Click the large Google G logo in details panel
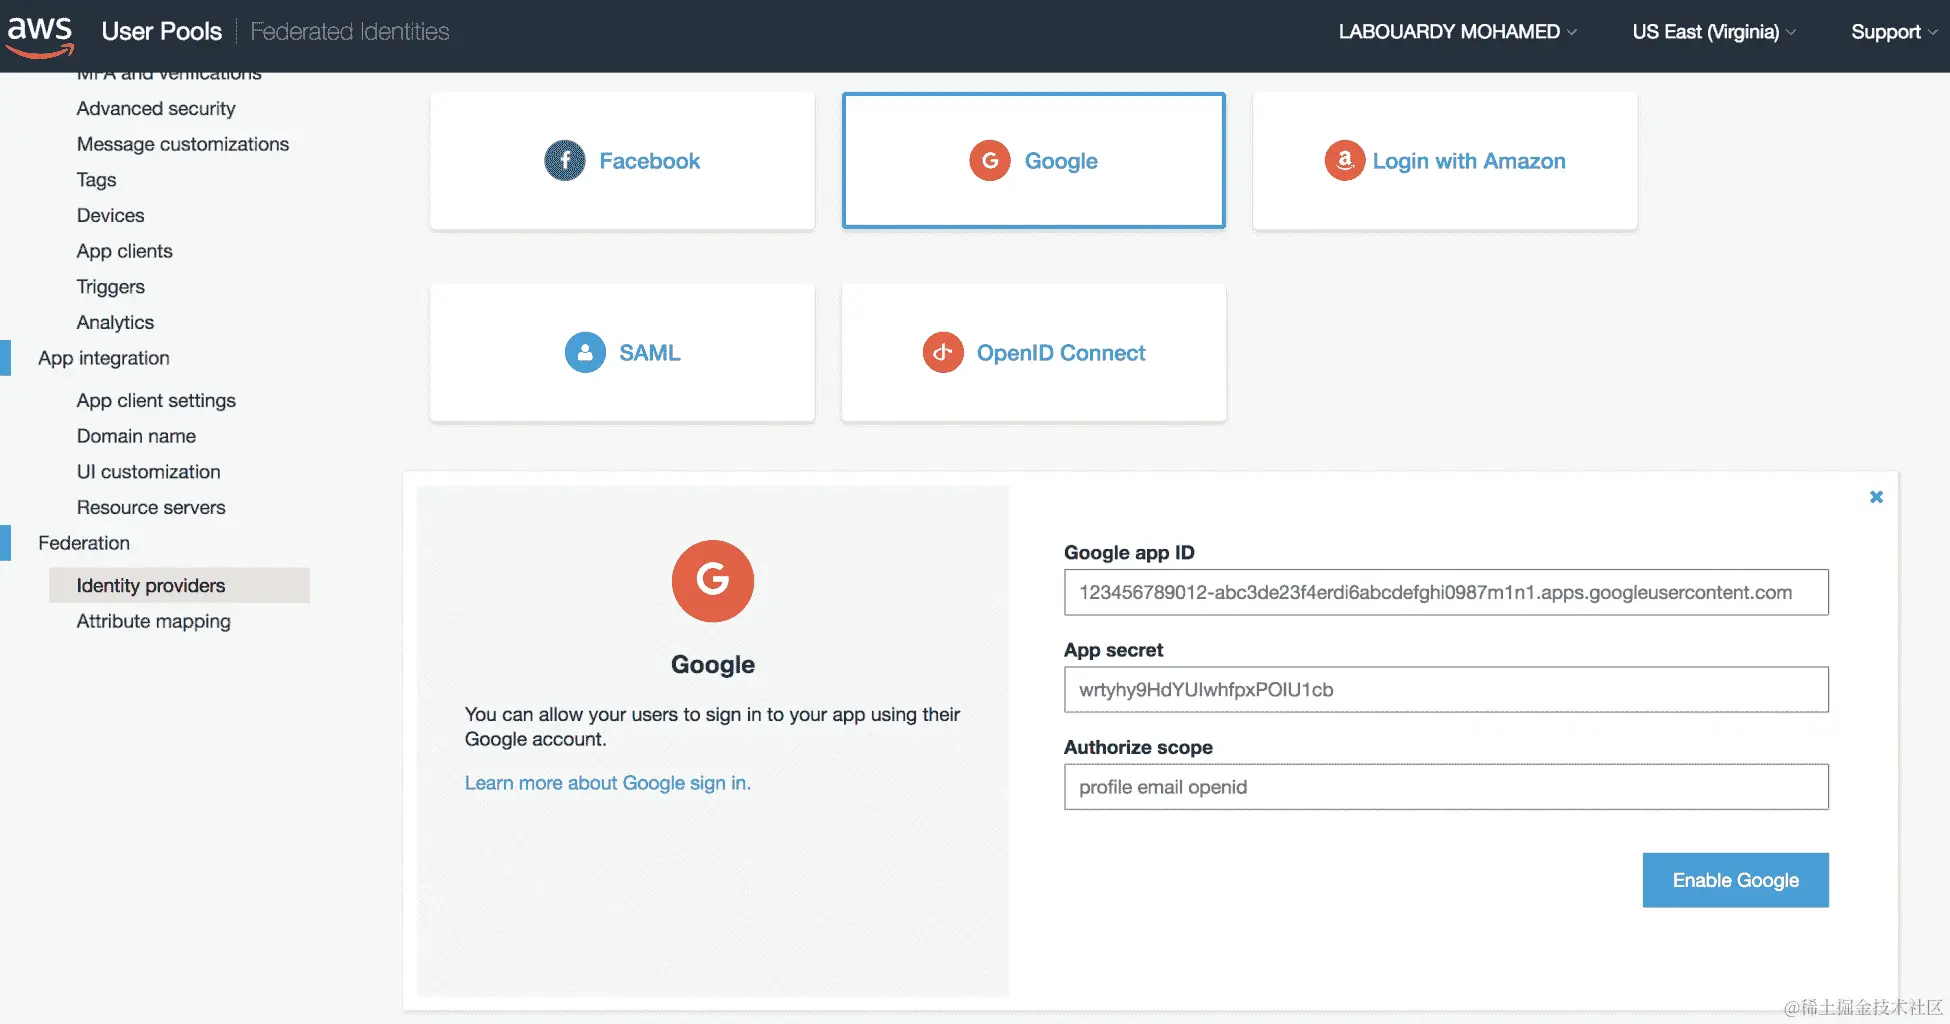The image size is (1950, 1024). (713, 581)
